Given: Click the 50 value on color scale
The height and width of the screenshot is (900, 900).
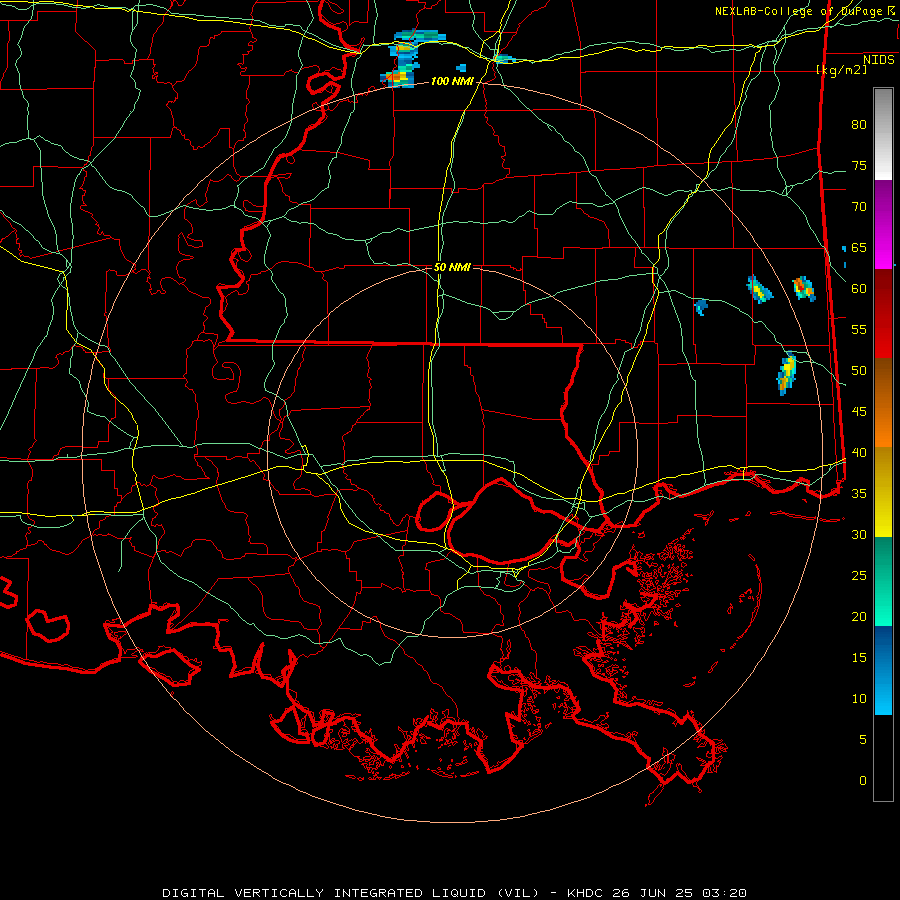Looking at the screenshot, I should pyautogui.click(x=859, y=371).
